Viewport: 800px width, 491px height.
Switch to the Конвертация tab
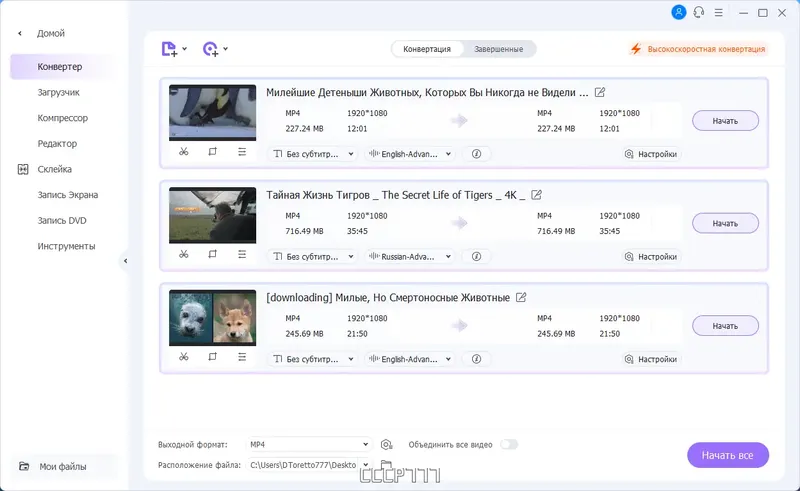click(x=427, y=49)
